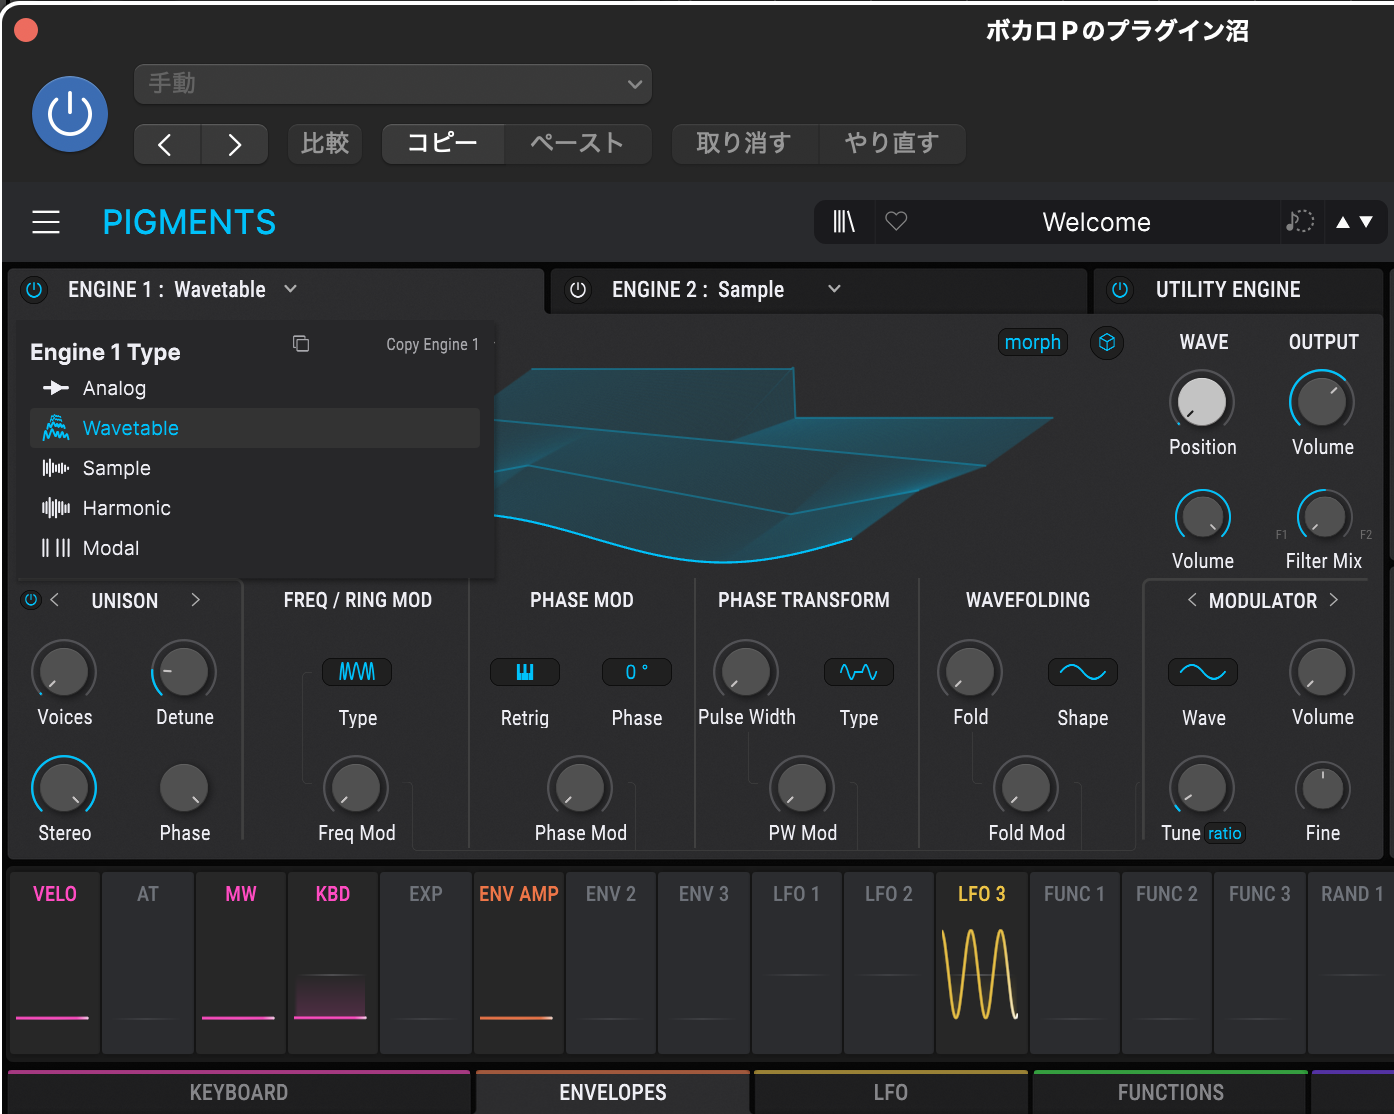Toggle the plugin bypass power button

70,114
